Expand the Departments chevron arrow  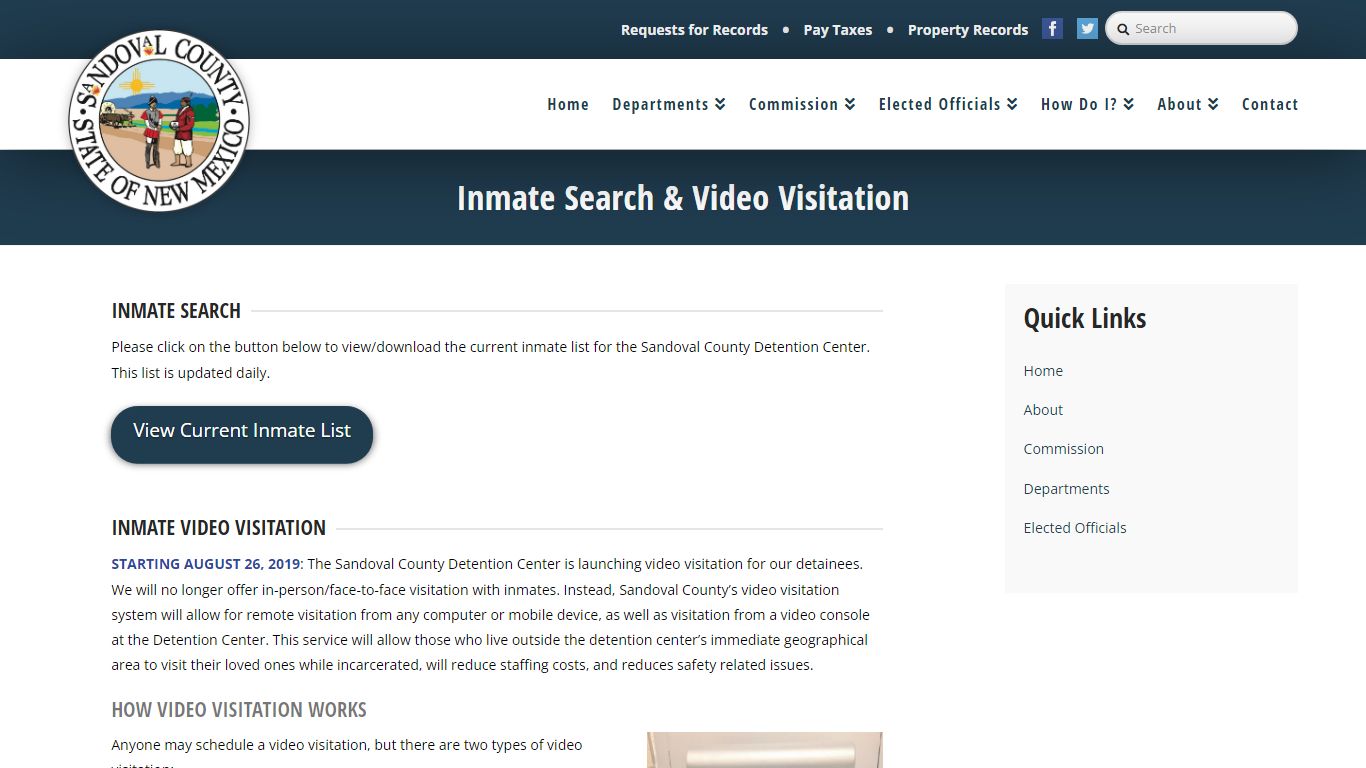pos(720,104)
